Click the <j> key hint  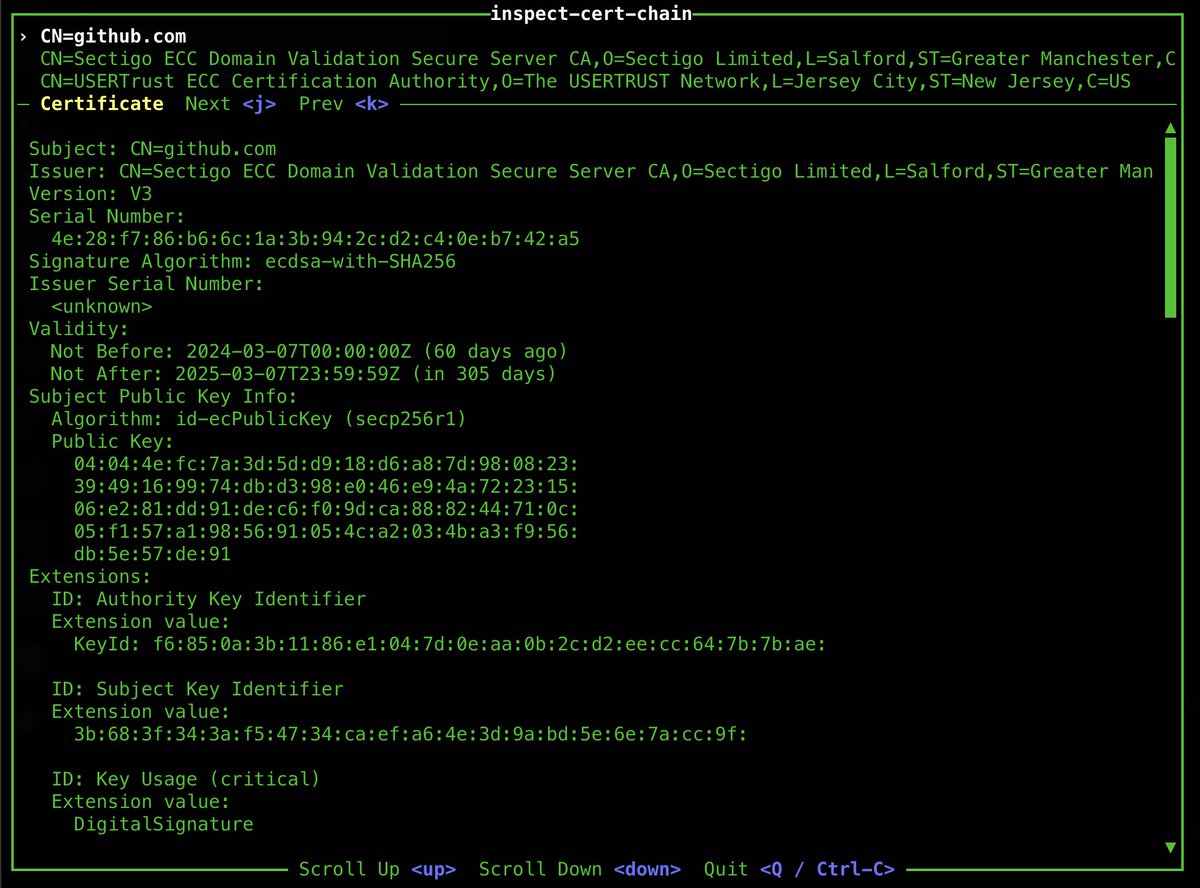tap(260, 103)
